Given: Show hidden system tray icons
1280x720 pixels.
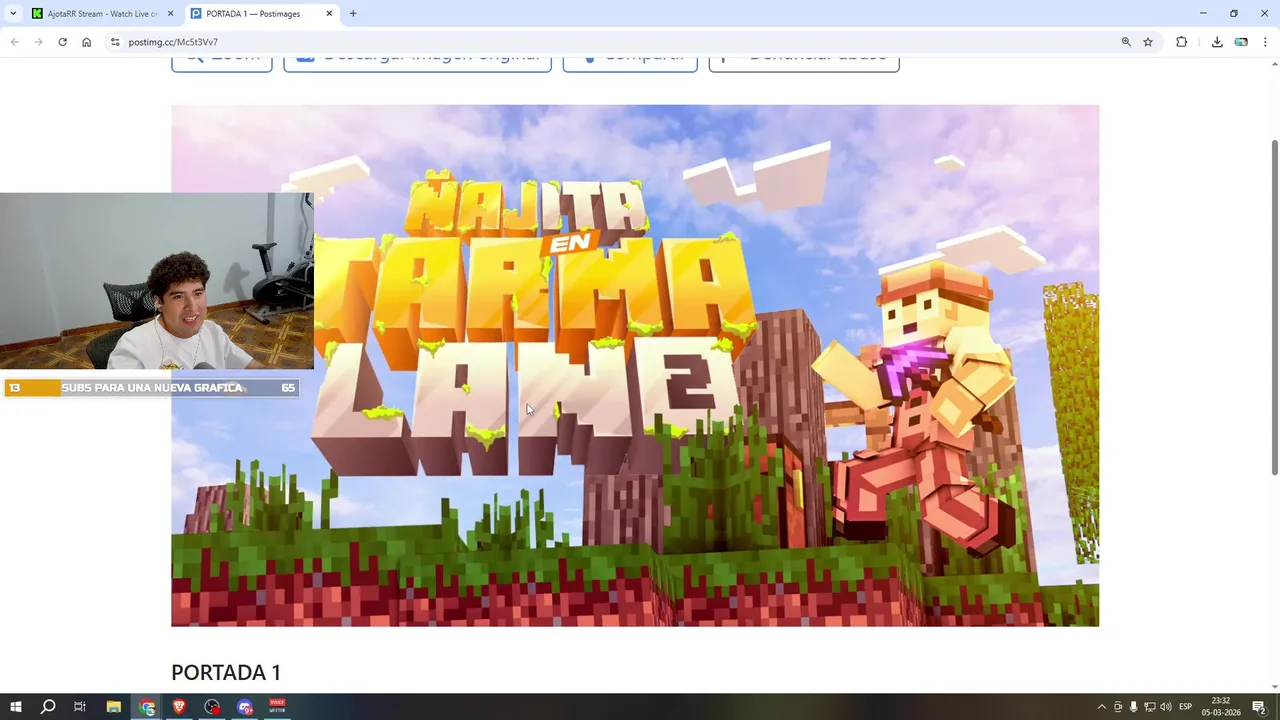Looking at the screenshot, I should tap(1102, 707).
